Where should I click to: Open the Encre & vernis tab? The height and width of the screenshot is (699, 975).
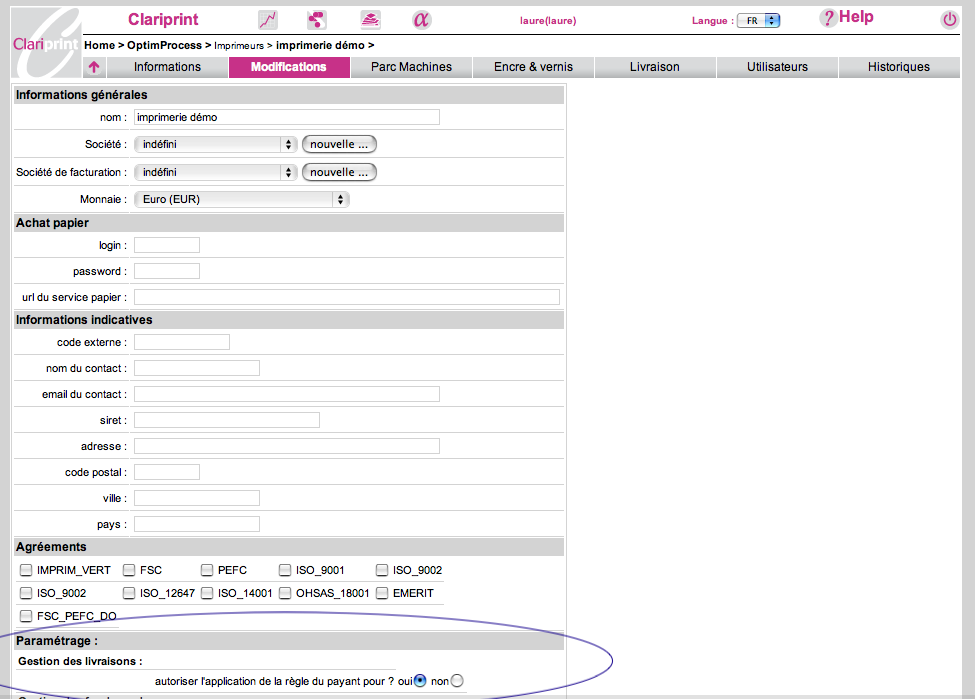(533, 67)
